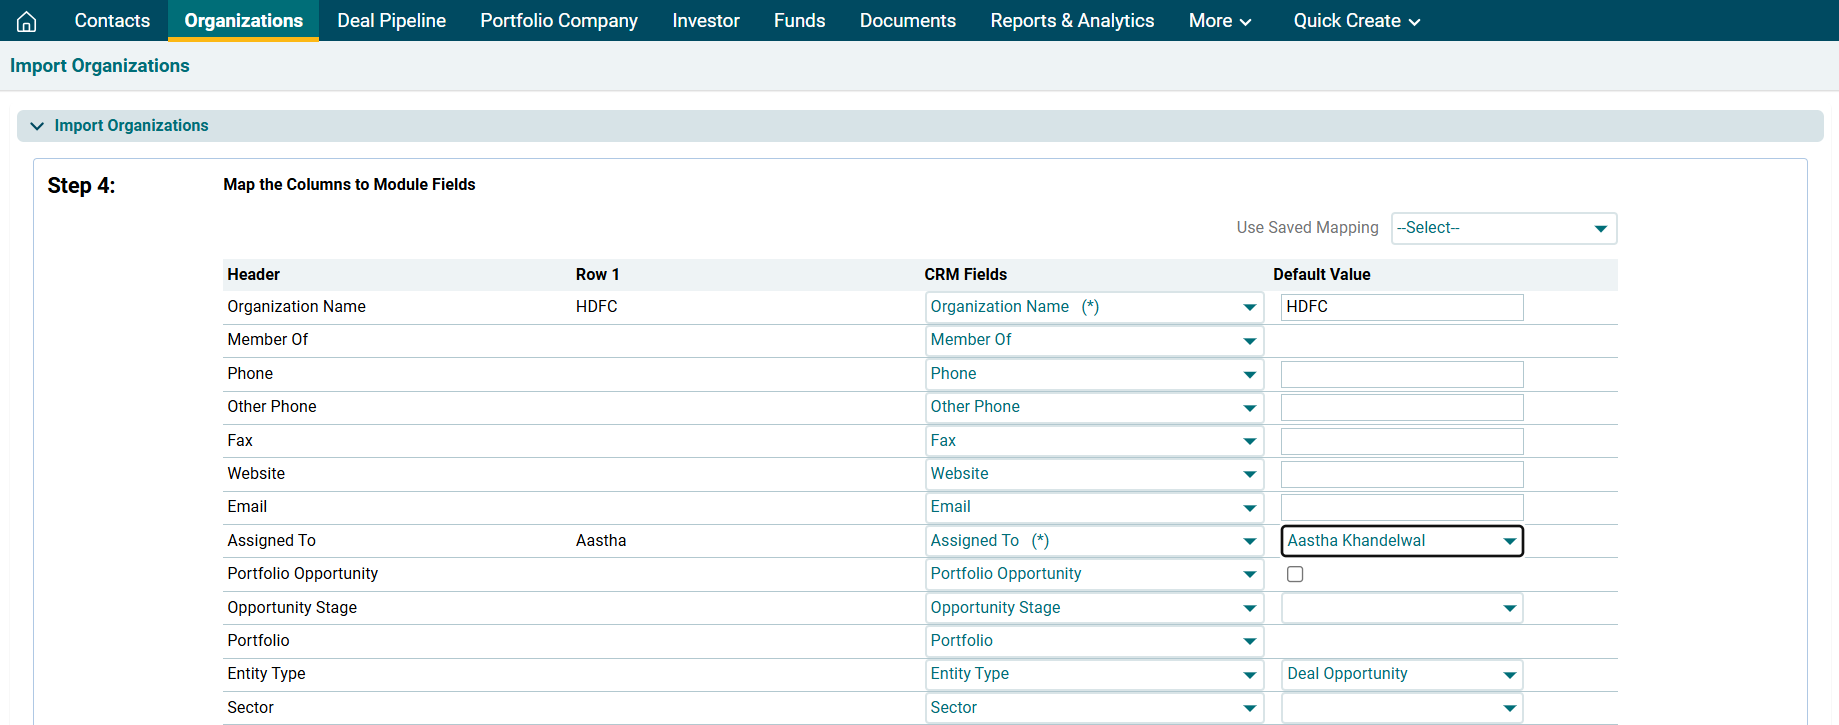This screenshot has width=1839, height=725.
Task: Open the Opportunity Stage default value dropdown
Action: pyautogui.click(x=1401, y=608)
